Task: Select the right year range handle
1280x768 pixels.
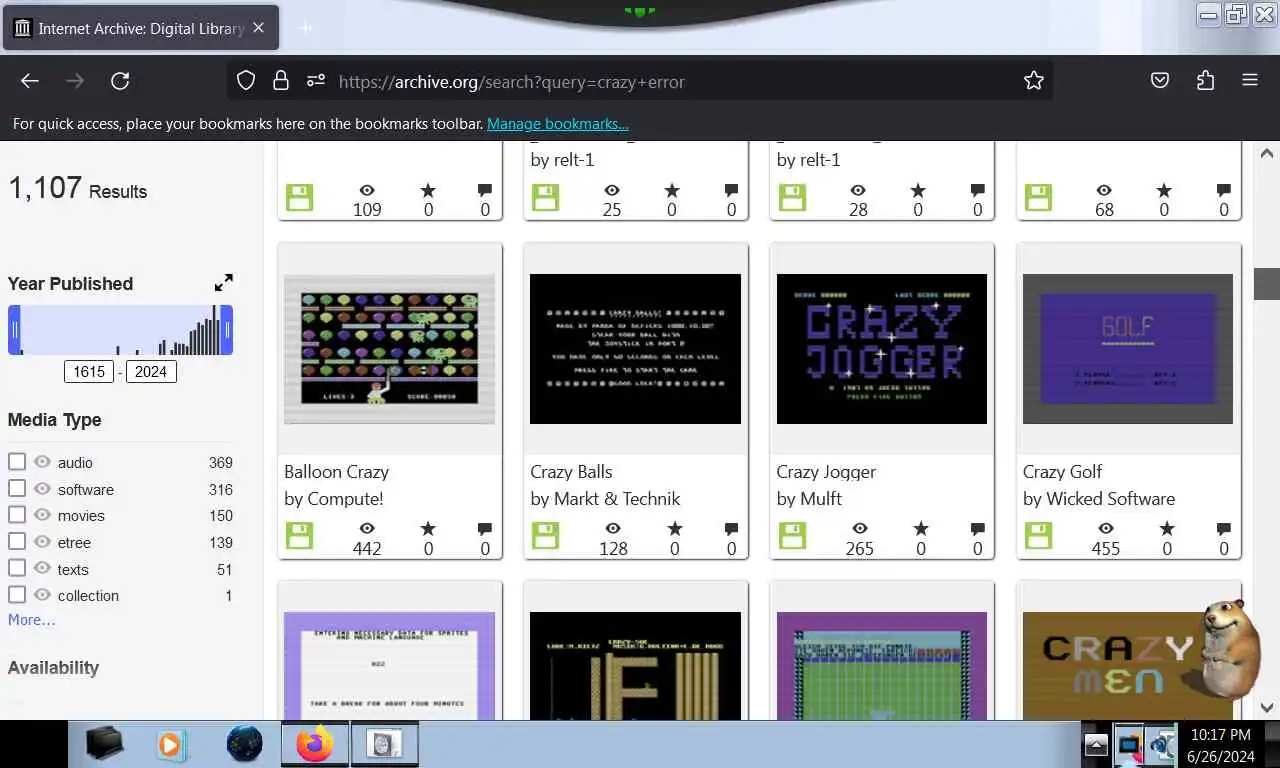Action: click(x=227, y=330)
